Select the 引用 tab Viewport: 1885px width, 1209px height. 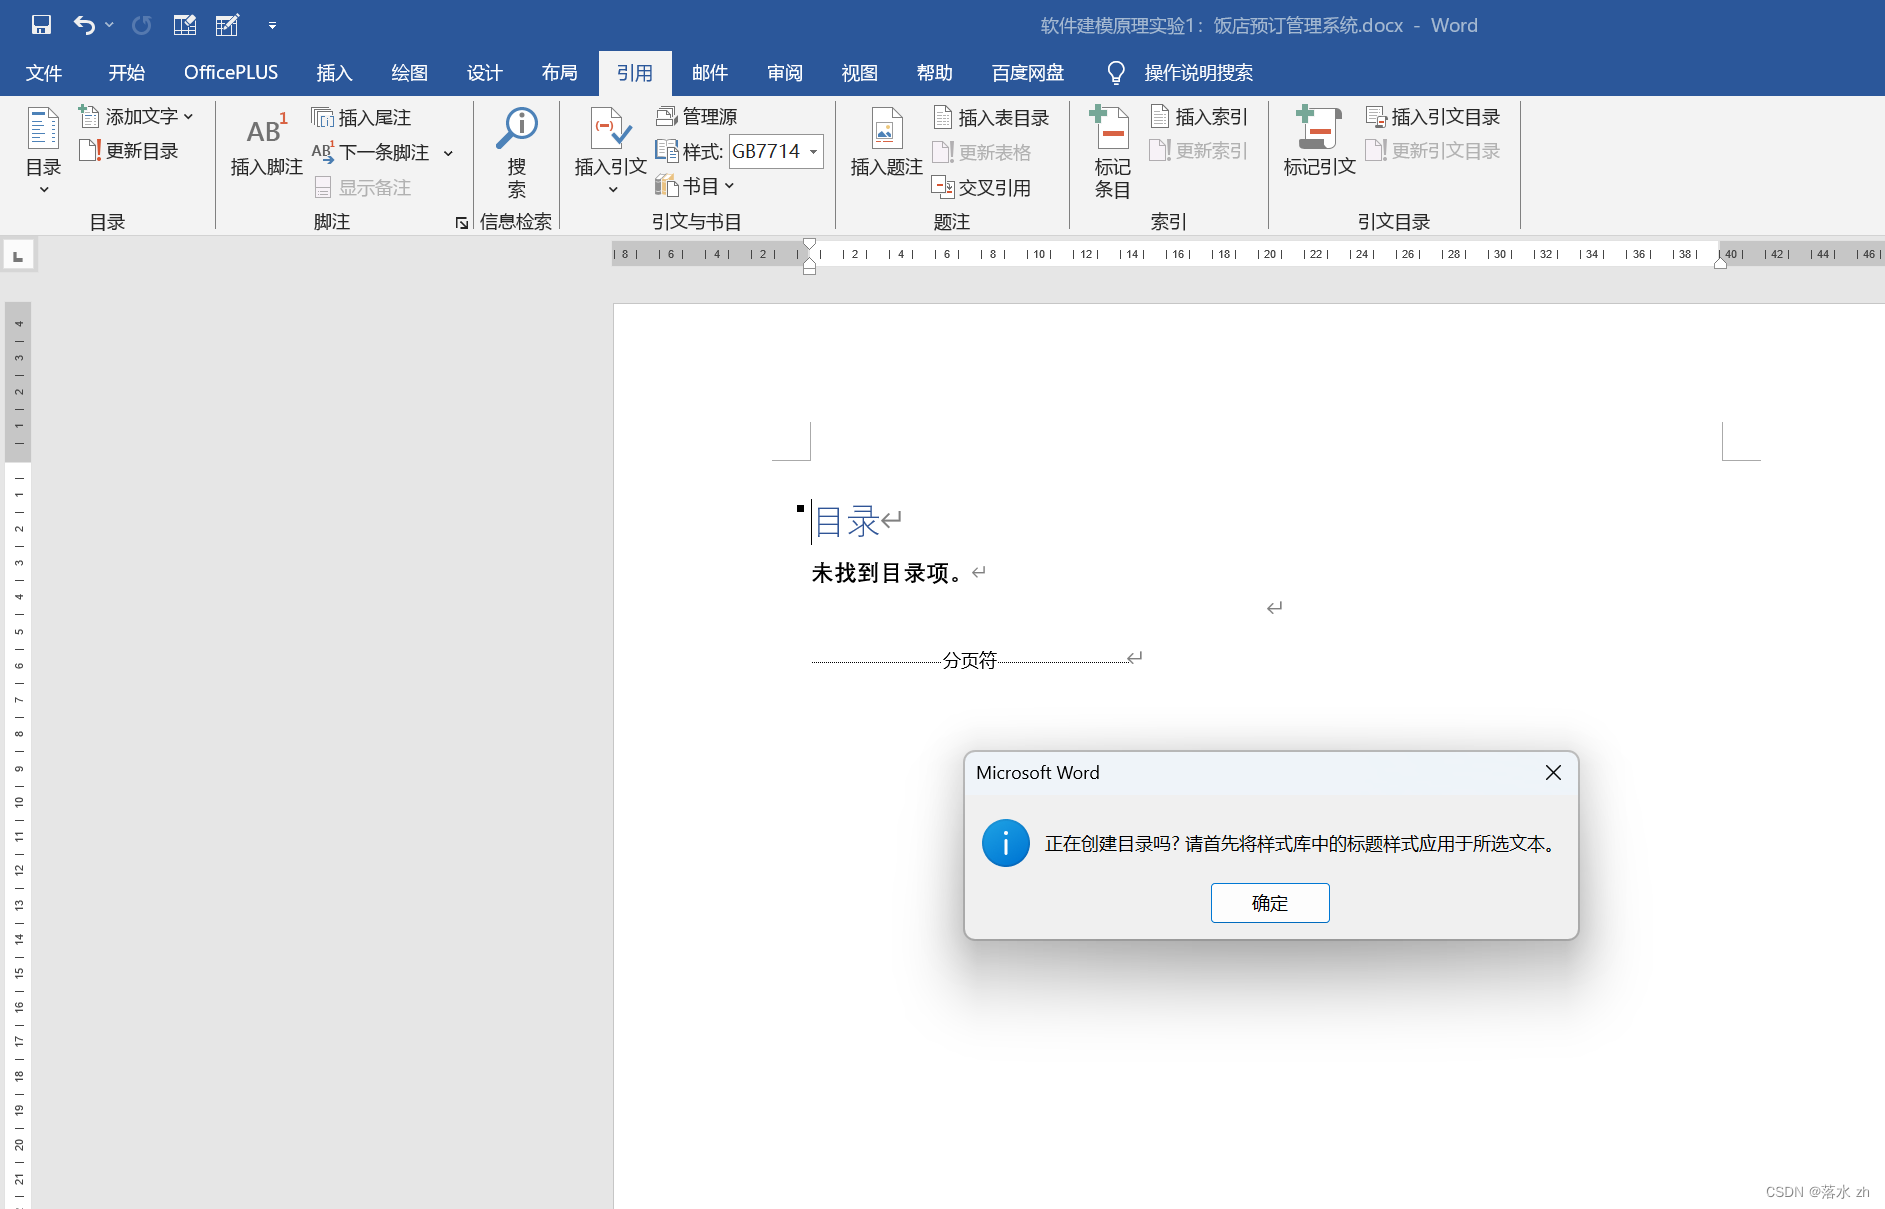pos(635,73)
